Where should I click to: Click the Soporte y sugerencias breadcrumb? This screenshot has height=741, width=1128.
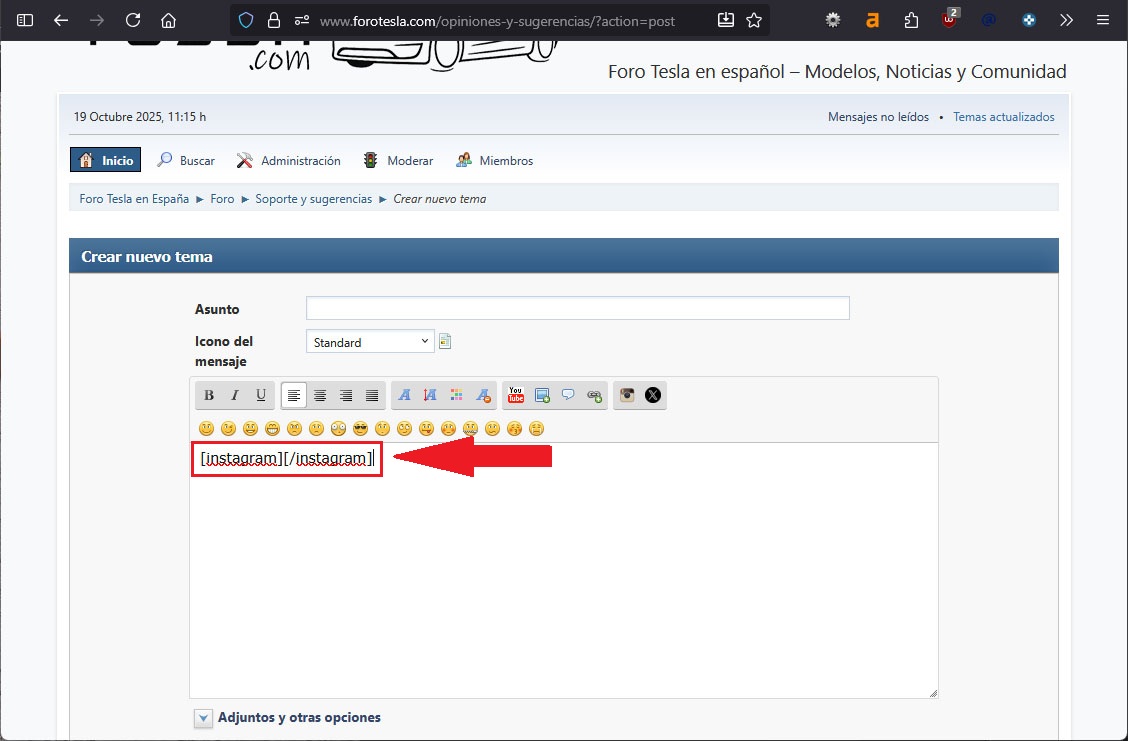pos(313,199)
